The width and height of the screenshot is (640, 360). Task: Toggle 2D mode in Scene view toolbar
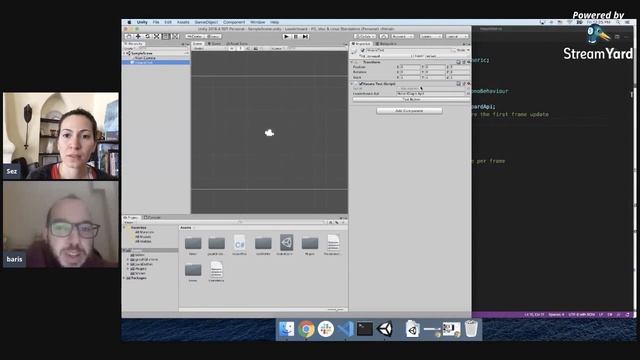[232, 48]
